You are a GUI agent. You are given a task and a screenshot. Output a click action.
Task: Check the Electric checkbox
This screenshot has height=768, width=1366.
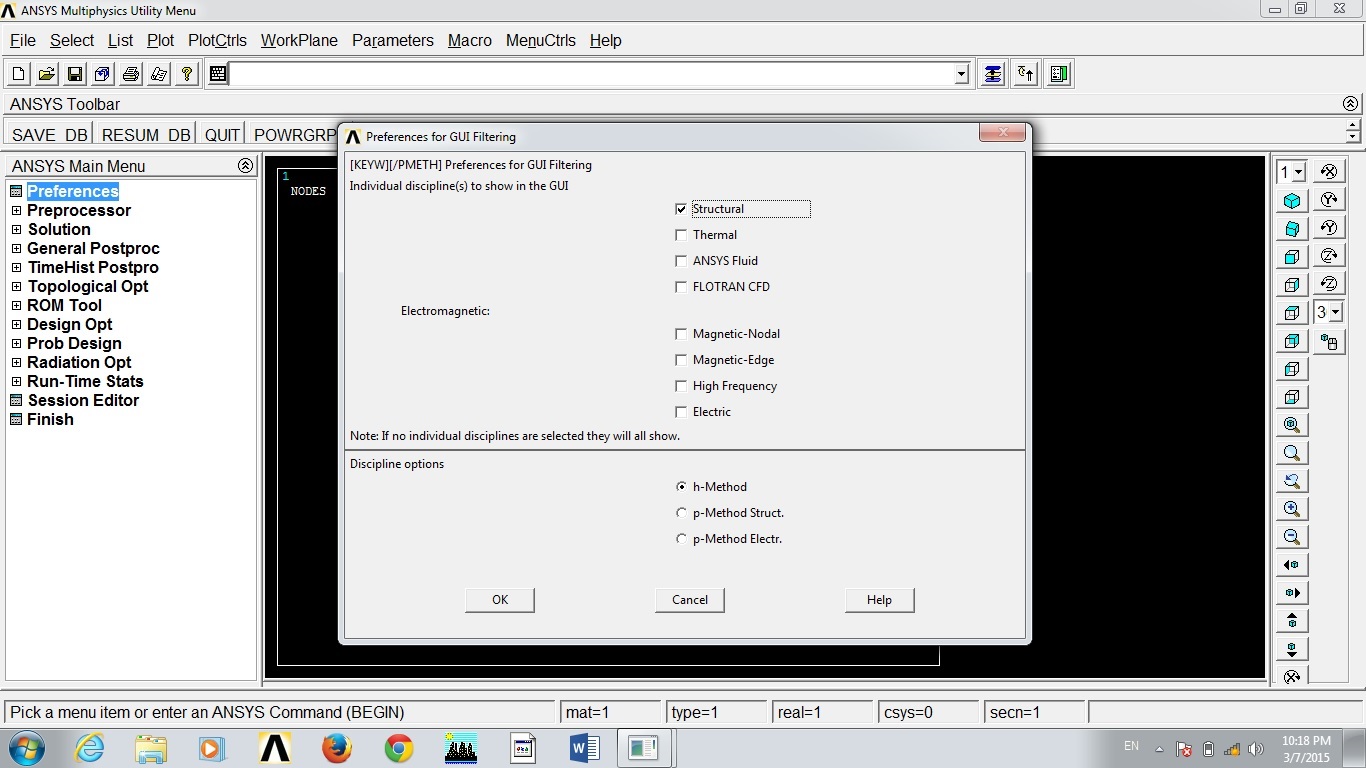click(x=681, y=412)
